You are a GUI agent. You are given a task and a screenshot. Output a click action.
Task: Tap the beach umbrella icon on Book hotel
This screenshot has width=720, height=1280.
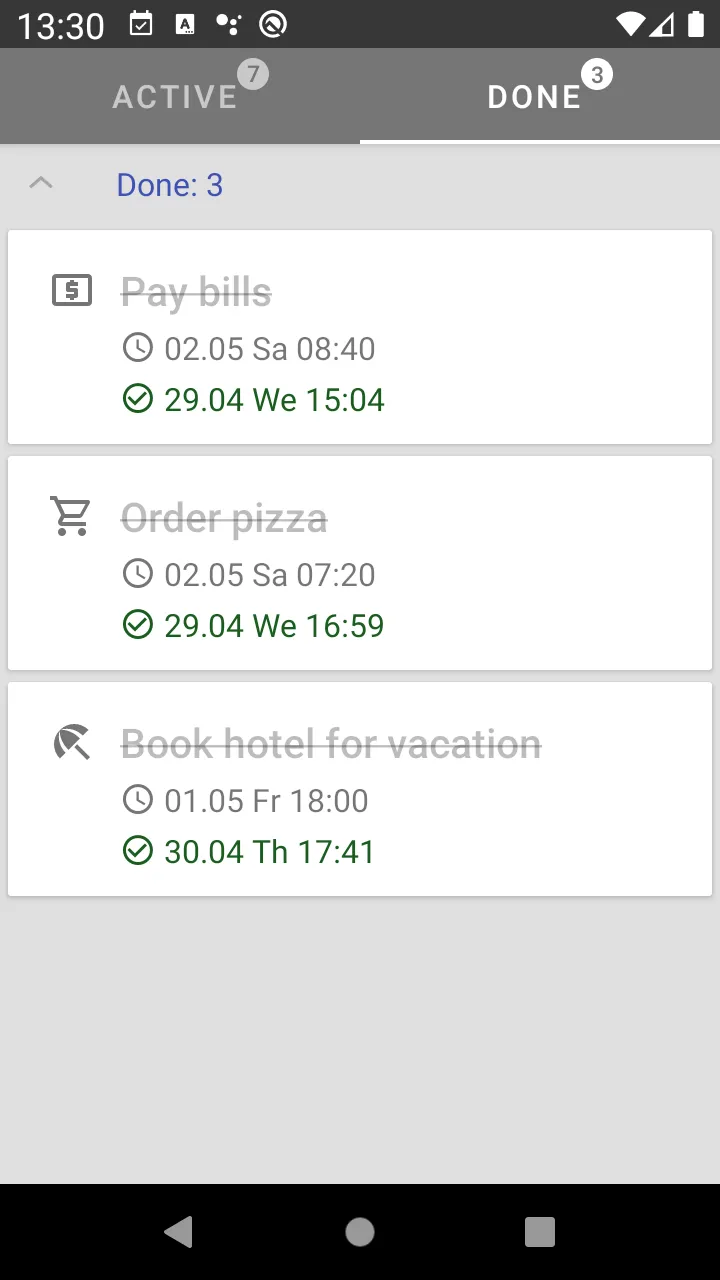click(x=72, y=742)
